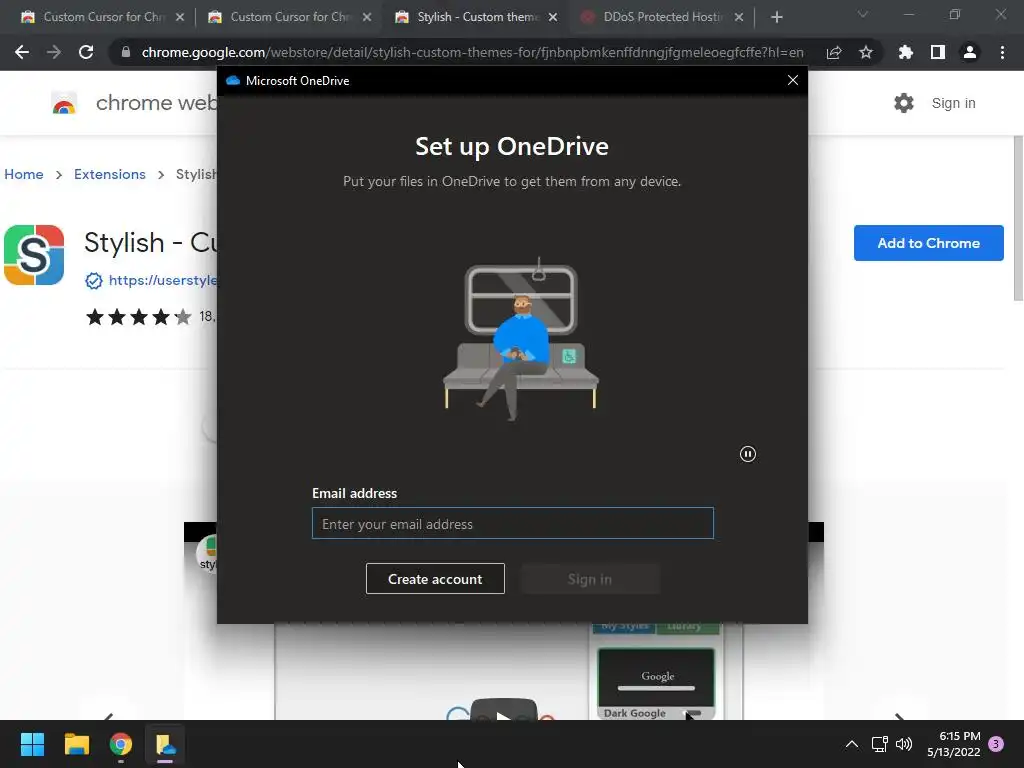Open Web Store settings gear
1024x768 pixels.
click(904, 103)
